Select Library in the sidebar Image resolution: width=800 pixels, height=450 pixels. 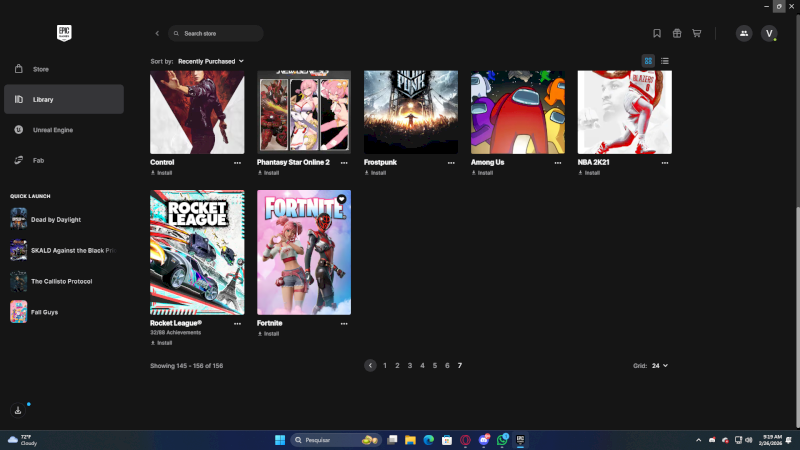[64, 99]
